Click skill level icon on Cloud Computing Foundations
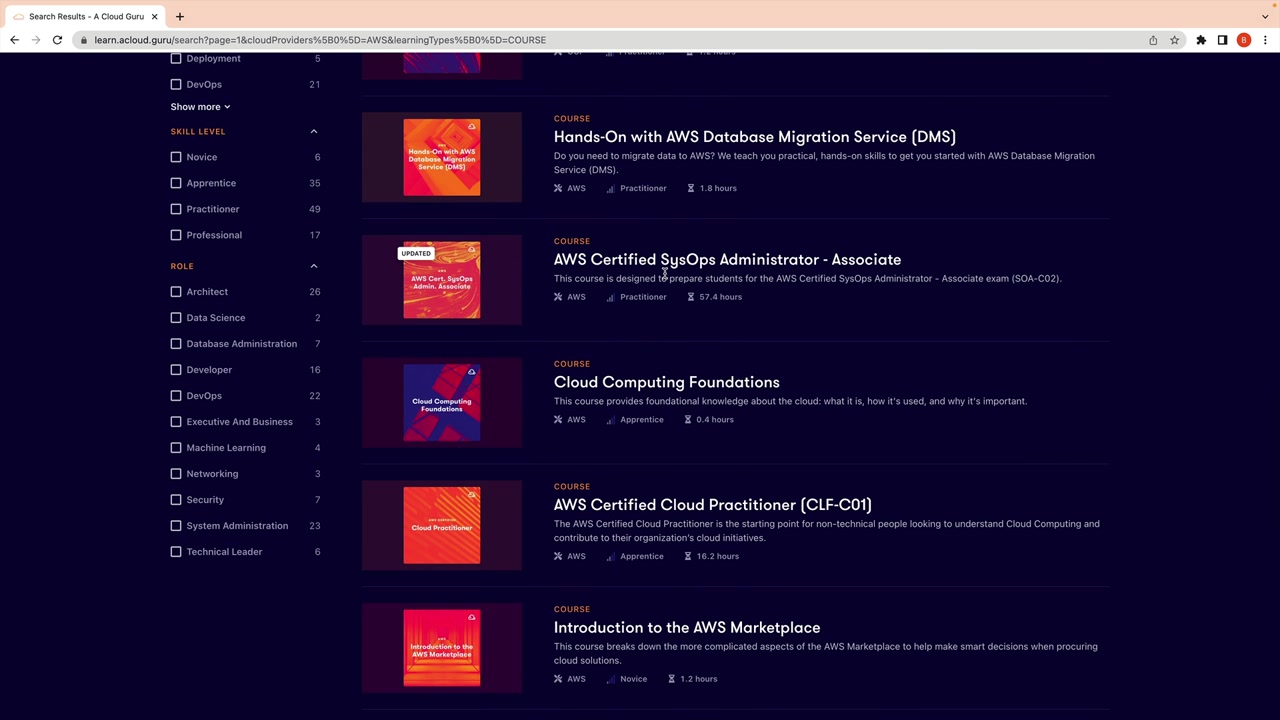1280x720 pixels. [x=610, y=420]
